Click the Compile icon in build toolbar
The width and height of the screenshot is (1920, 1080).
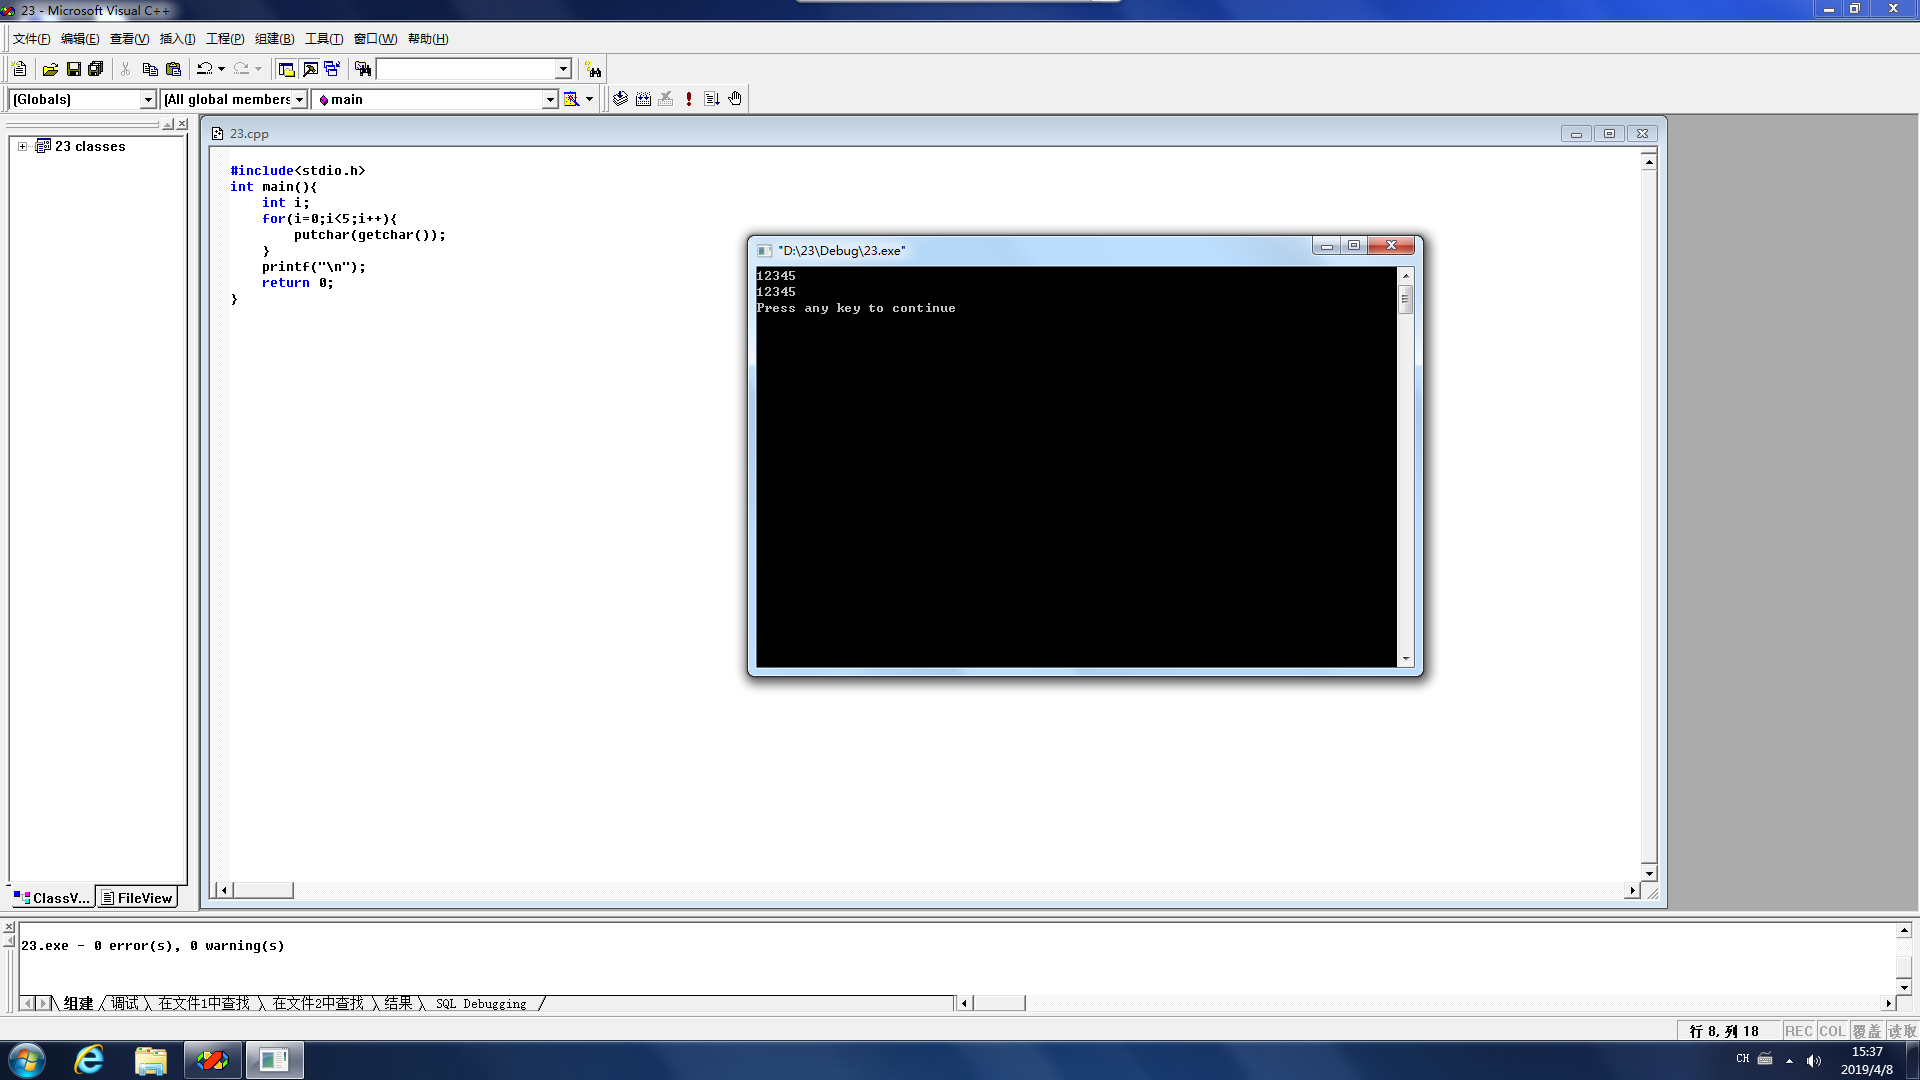620,99
